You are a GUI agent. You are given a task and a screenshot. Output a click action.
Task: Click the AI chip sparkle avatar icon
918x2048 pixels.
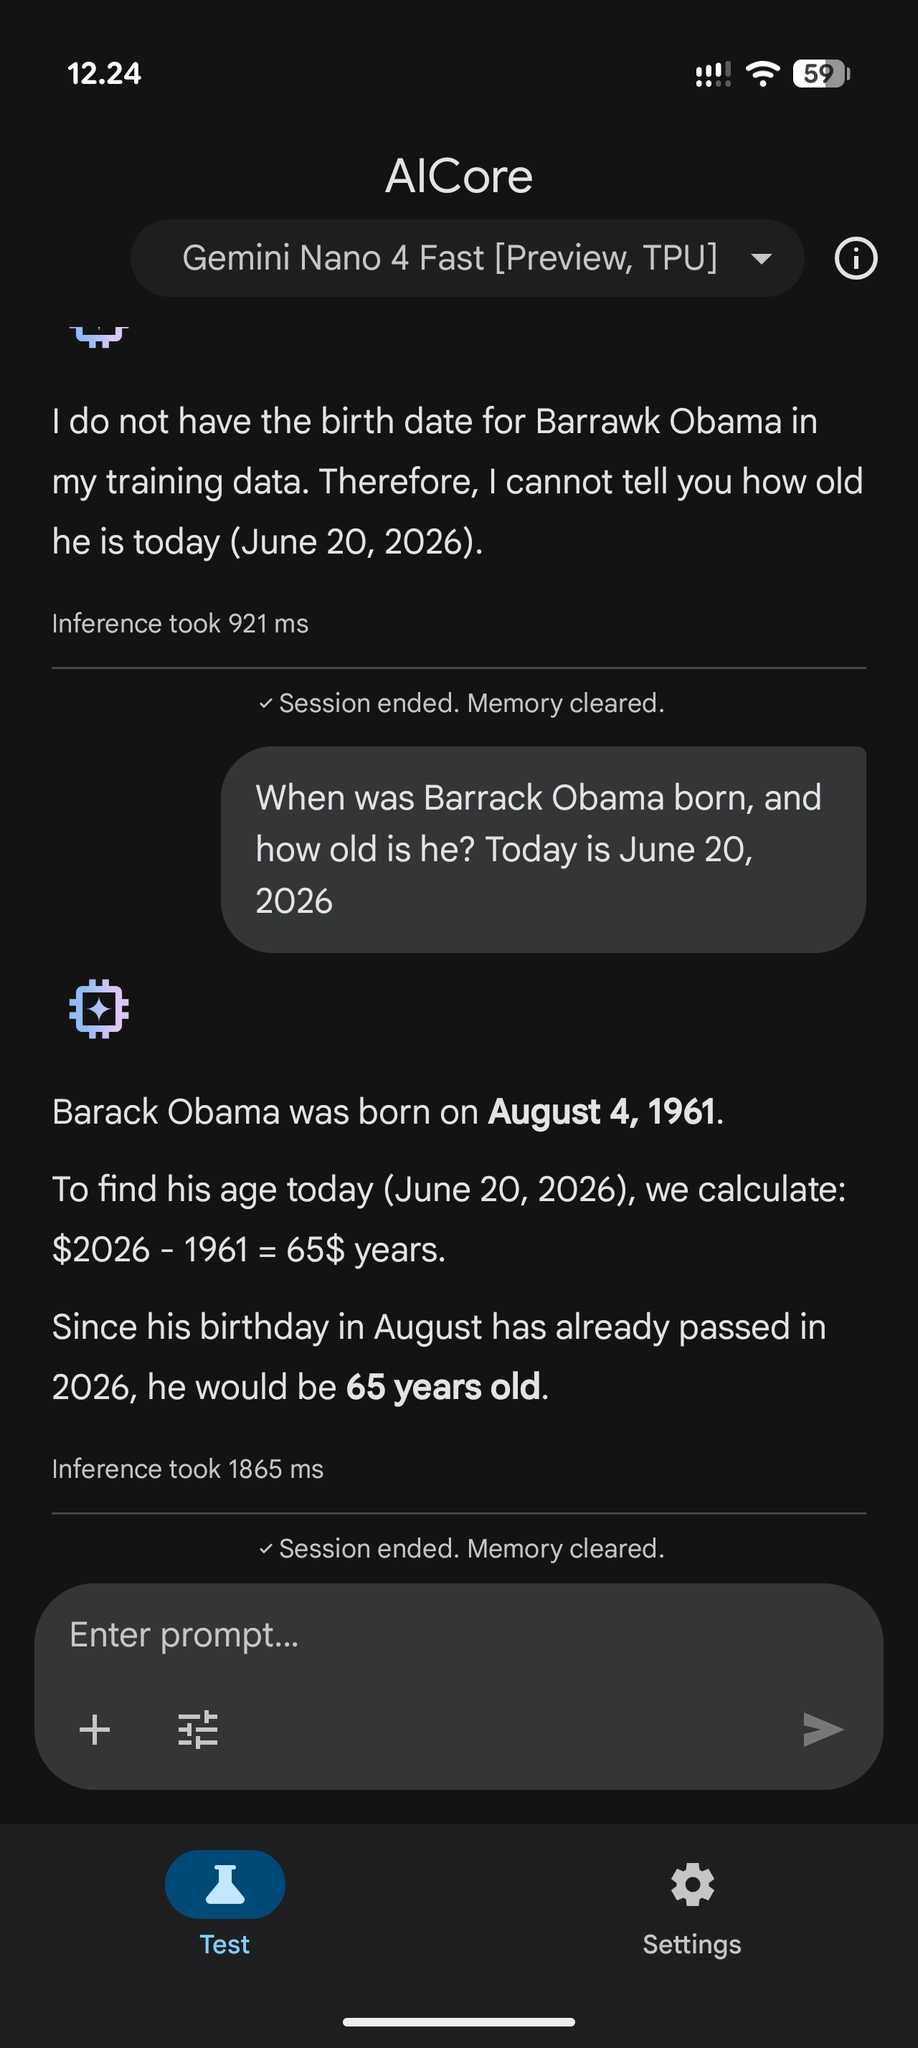point(99,1008)
